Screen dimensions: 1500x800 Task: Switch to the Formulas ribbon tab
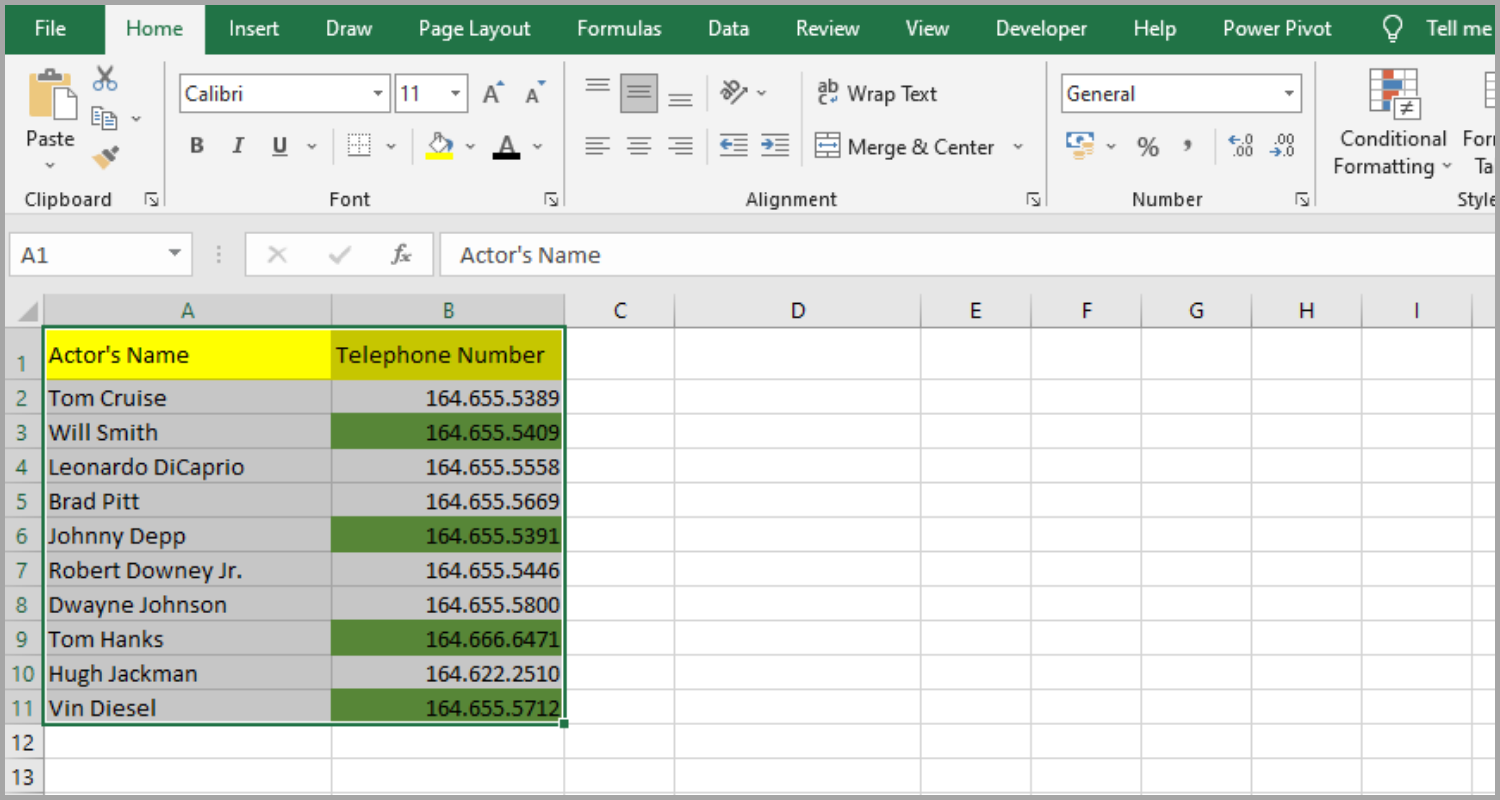coord(618,29)
